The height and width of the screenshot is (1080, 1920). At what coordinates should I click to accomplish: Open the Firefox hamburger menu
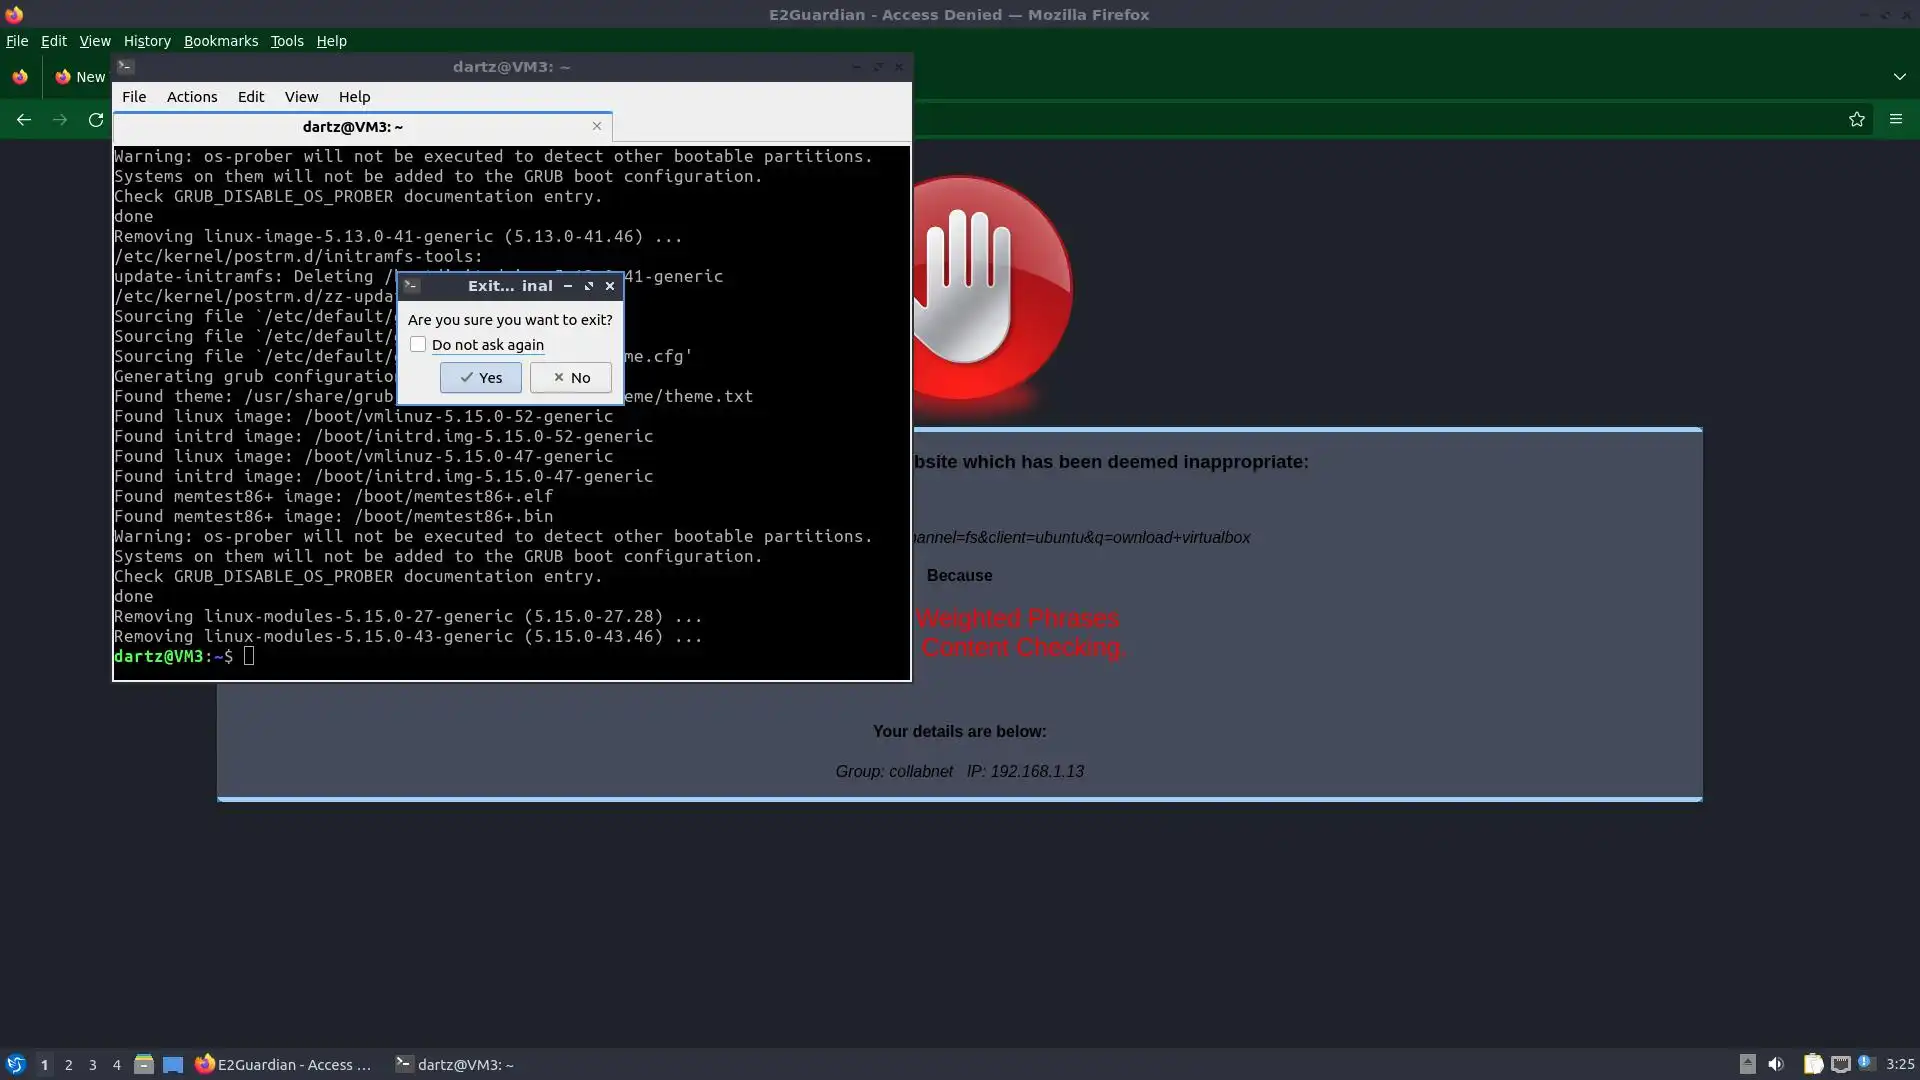[1896, 120]
